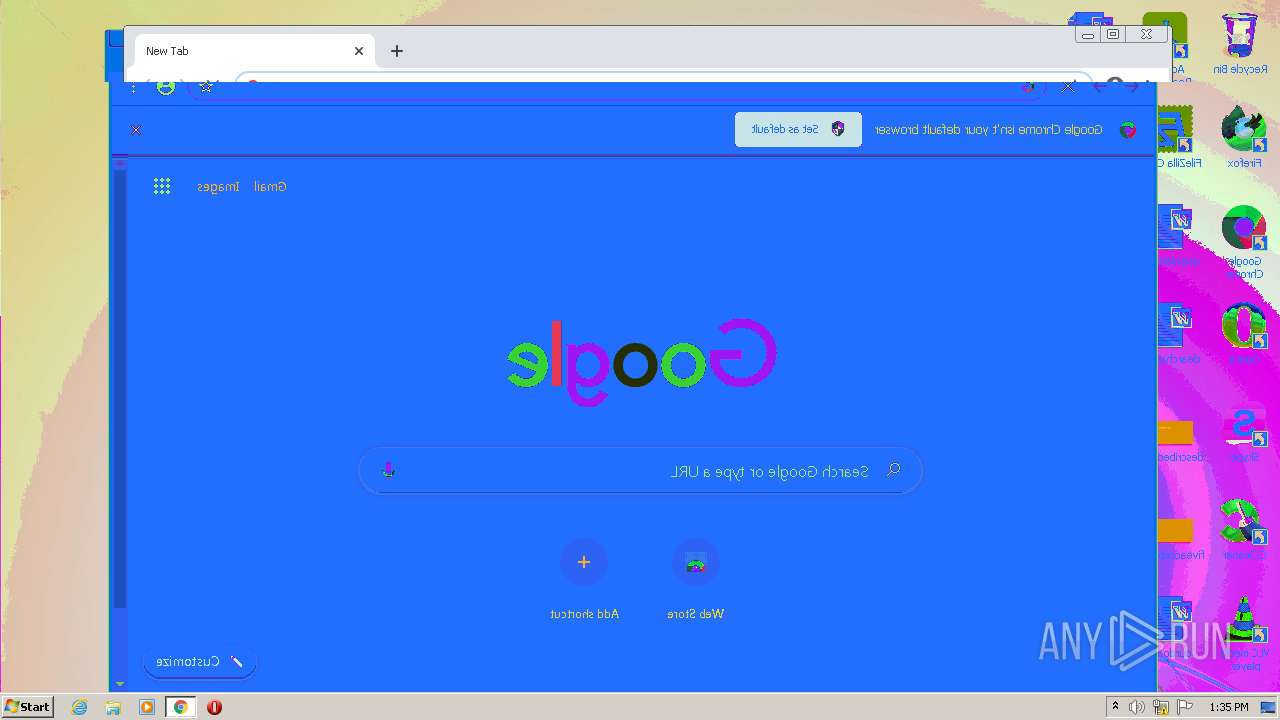Click the mirrored stop/reload X button

(x=1068, y=87)
